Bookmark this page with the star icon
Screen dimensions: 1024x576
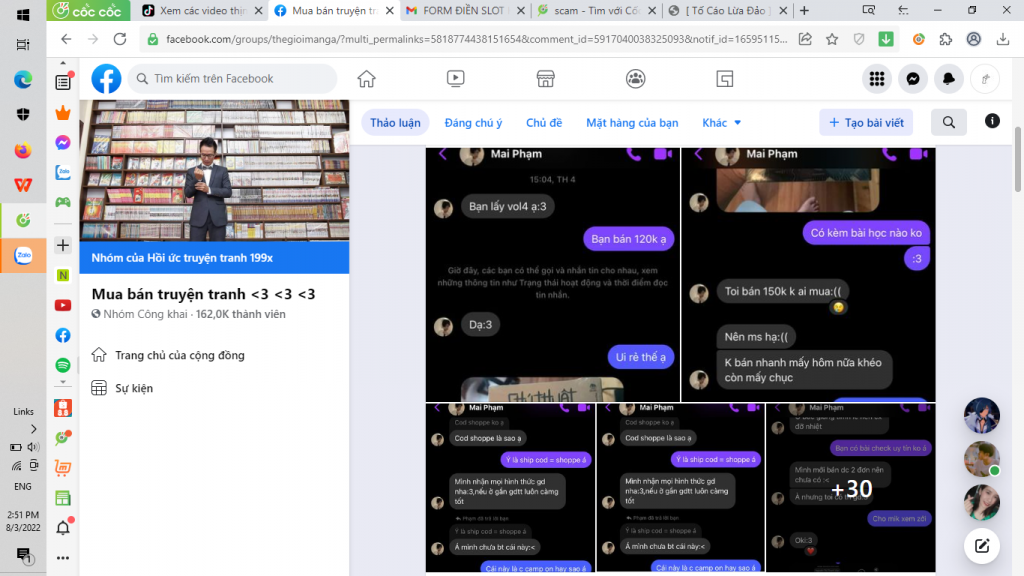pyautogui.click(x=832, y=40)
